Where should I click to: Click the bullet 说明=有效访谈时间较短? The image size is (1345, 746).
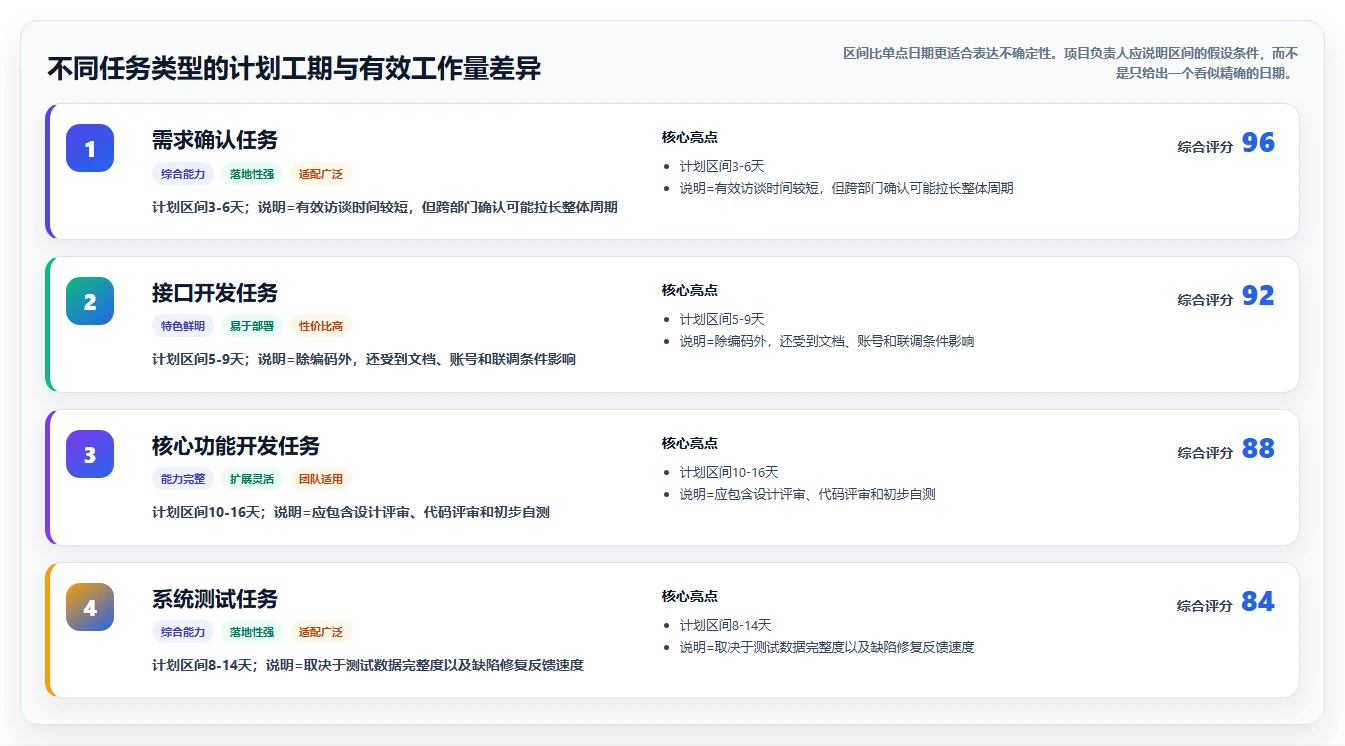pyautogui.click(x=847, y=188)
